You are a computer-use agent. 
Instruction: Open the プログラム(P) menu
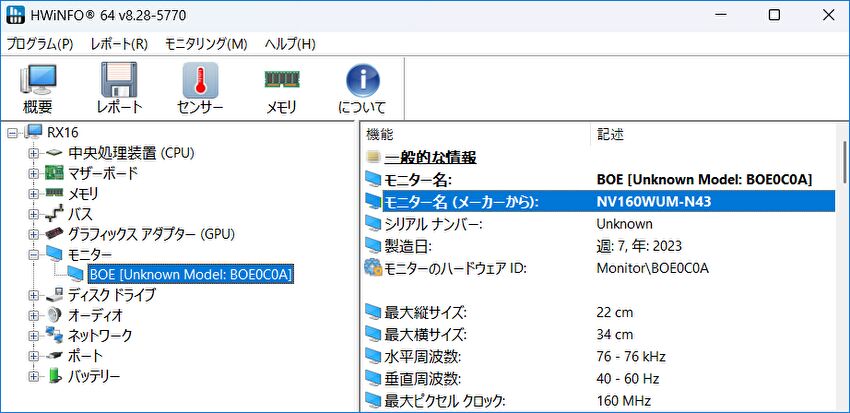40,44
